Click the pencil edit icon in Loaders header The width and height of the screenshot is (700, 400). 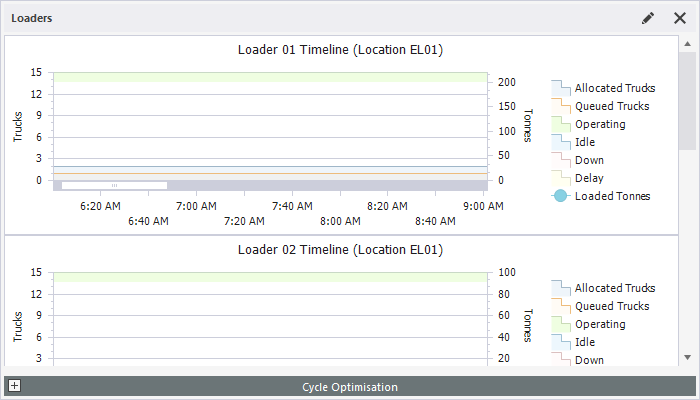coord(648,18)
